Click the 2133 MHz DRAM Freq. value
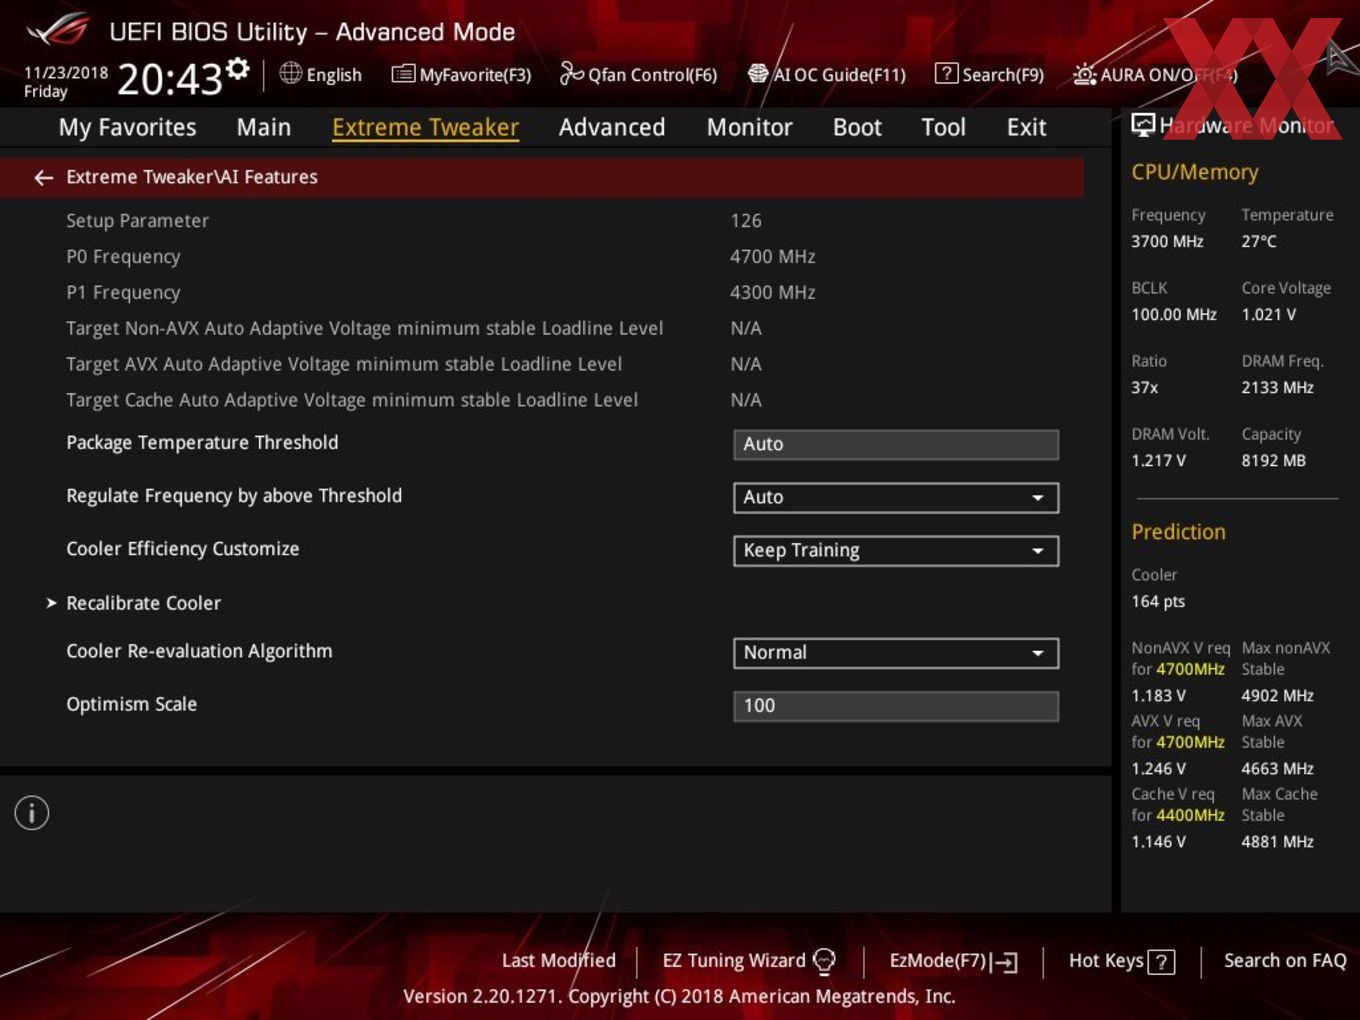The height and width of the screenshot is (1020, 1360). (1277, 387)
